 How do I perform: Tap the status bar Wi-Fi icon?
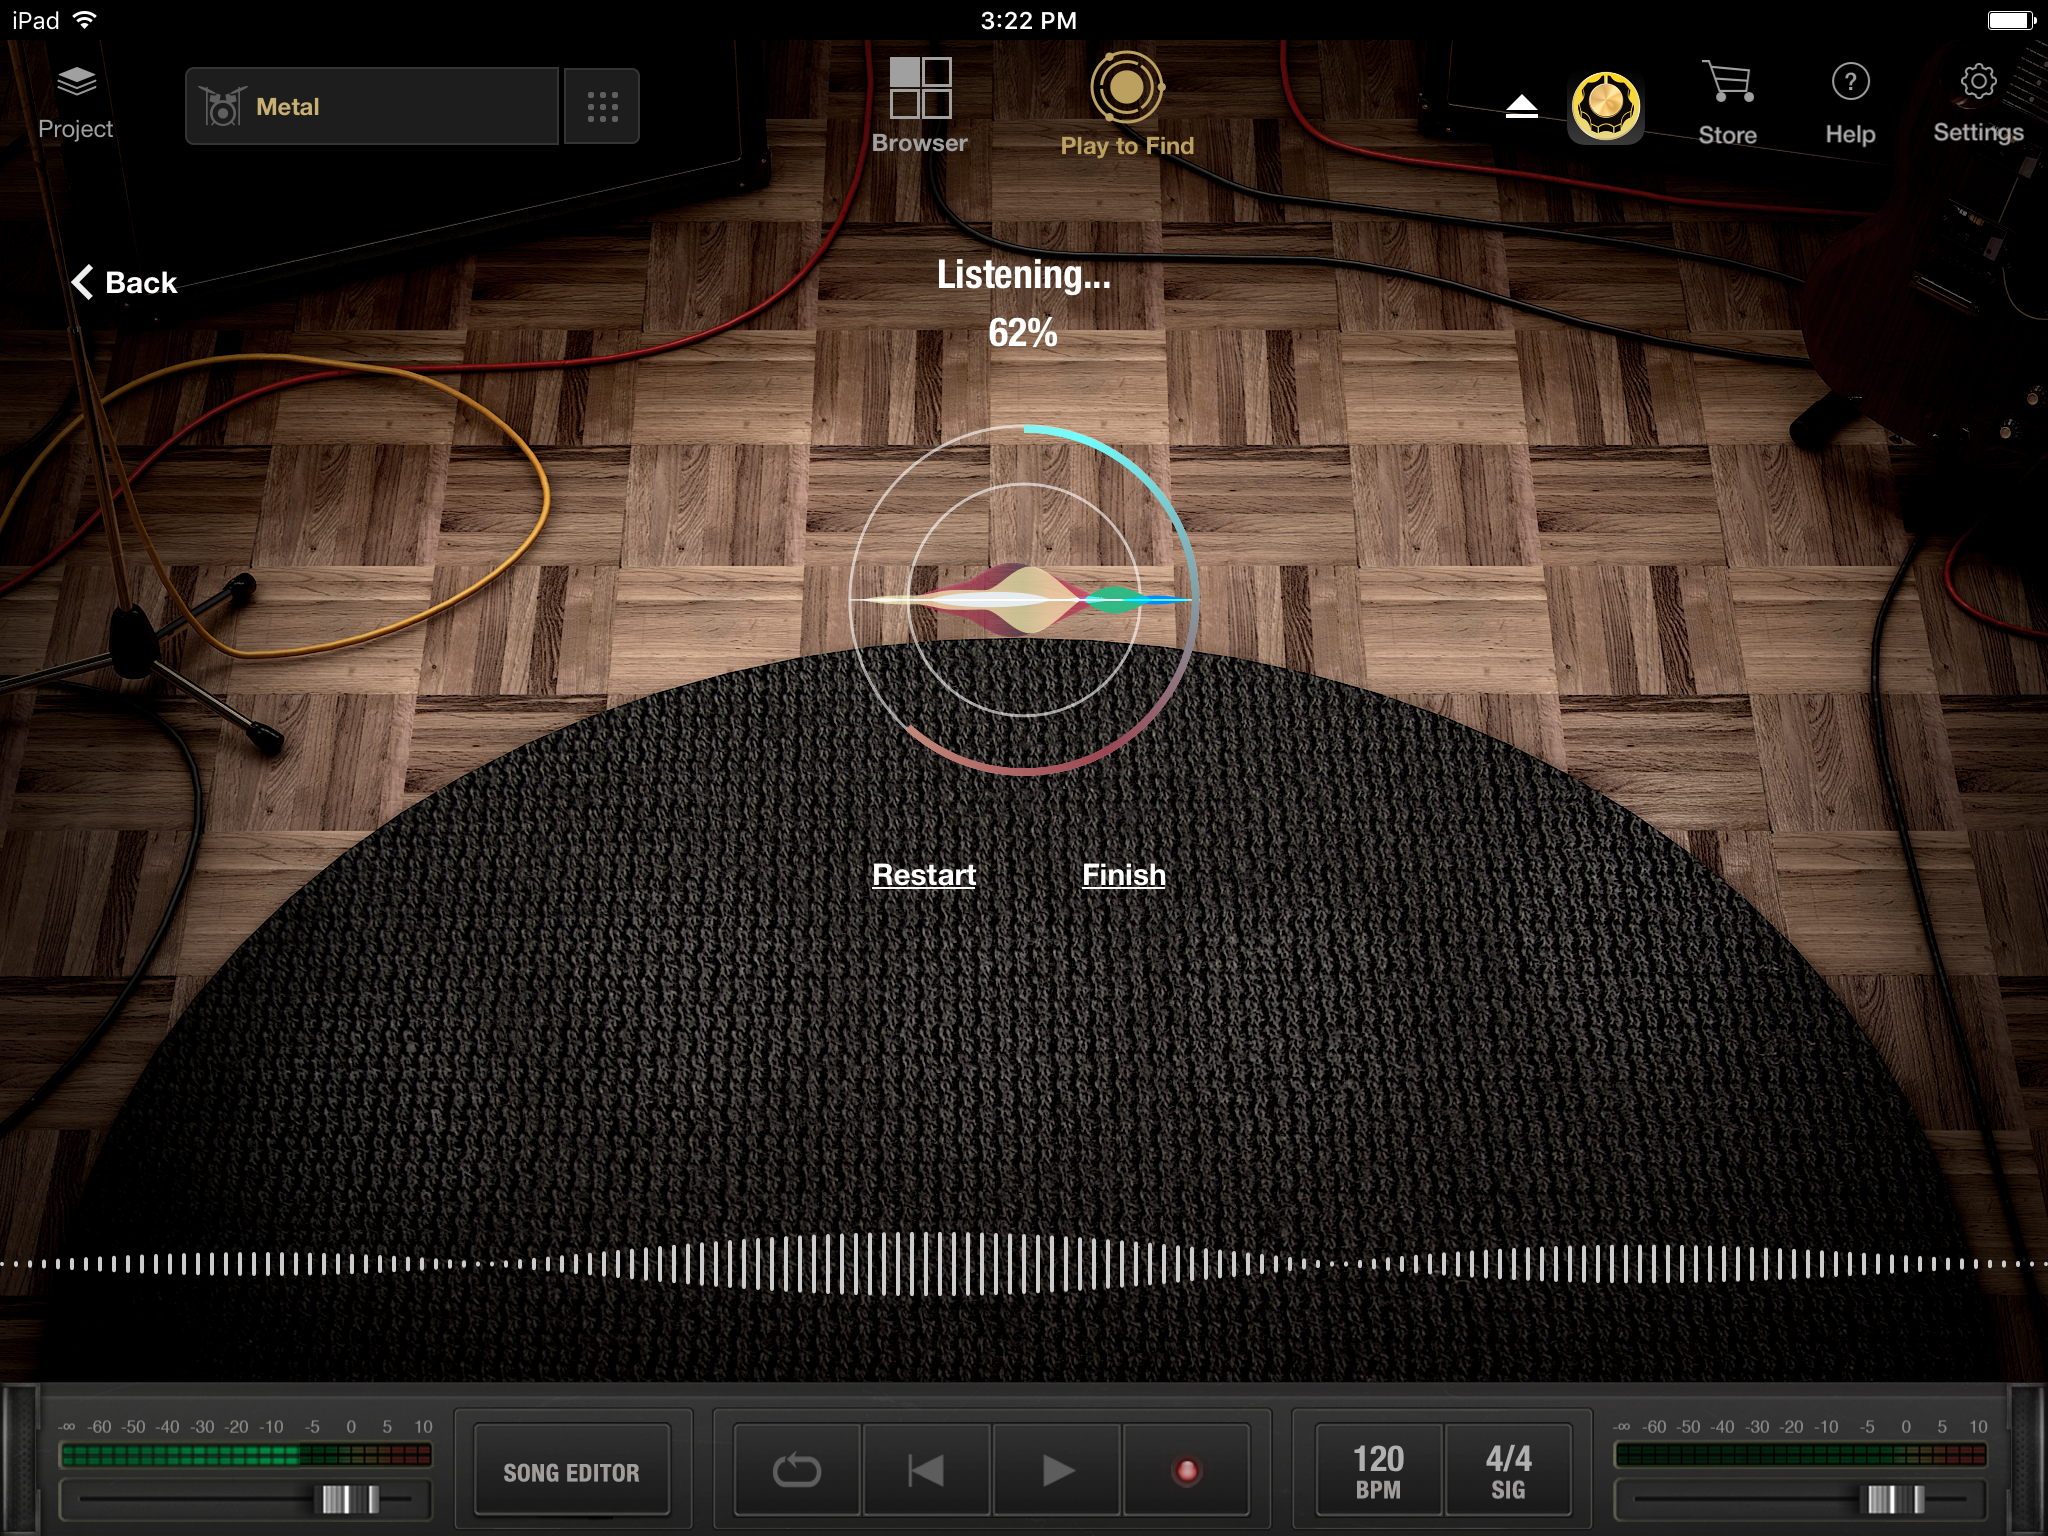[x=86, y=20]
